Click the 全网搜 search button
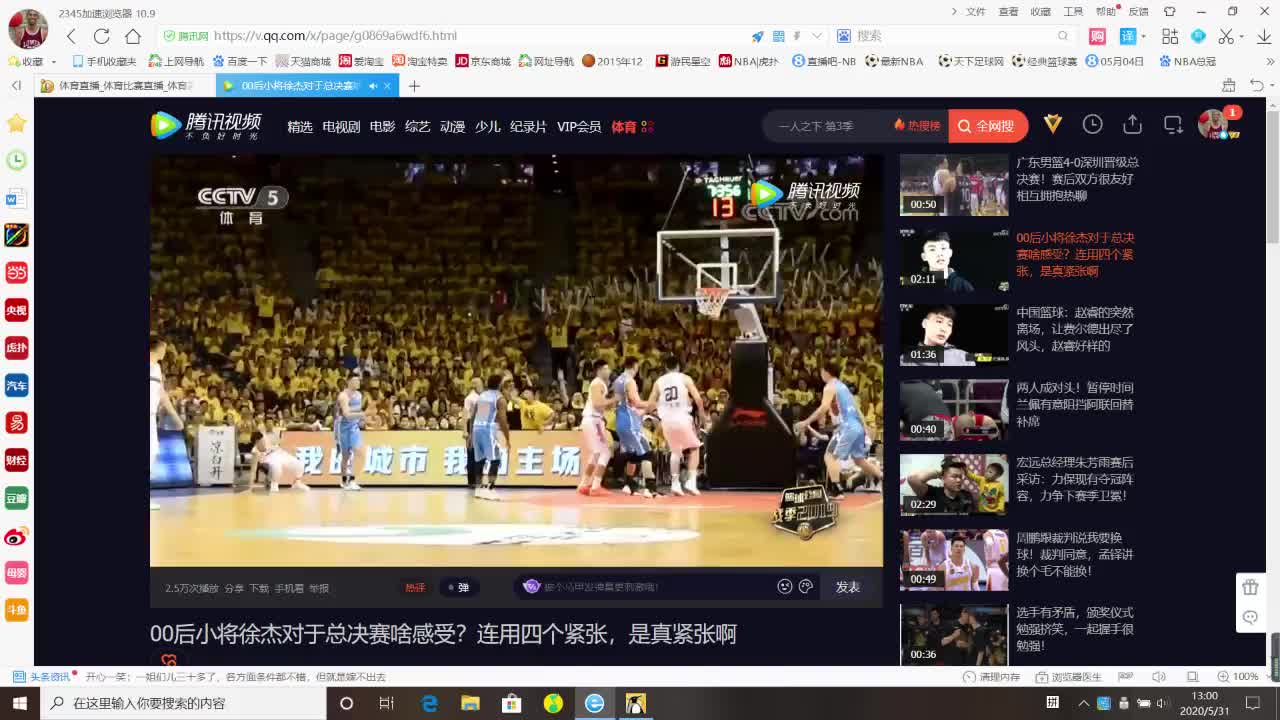The height and width of the screenshot is (720, 1280). tap(987, 126)
